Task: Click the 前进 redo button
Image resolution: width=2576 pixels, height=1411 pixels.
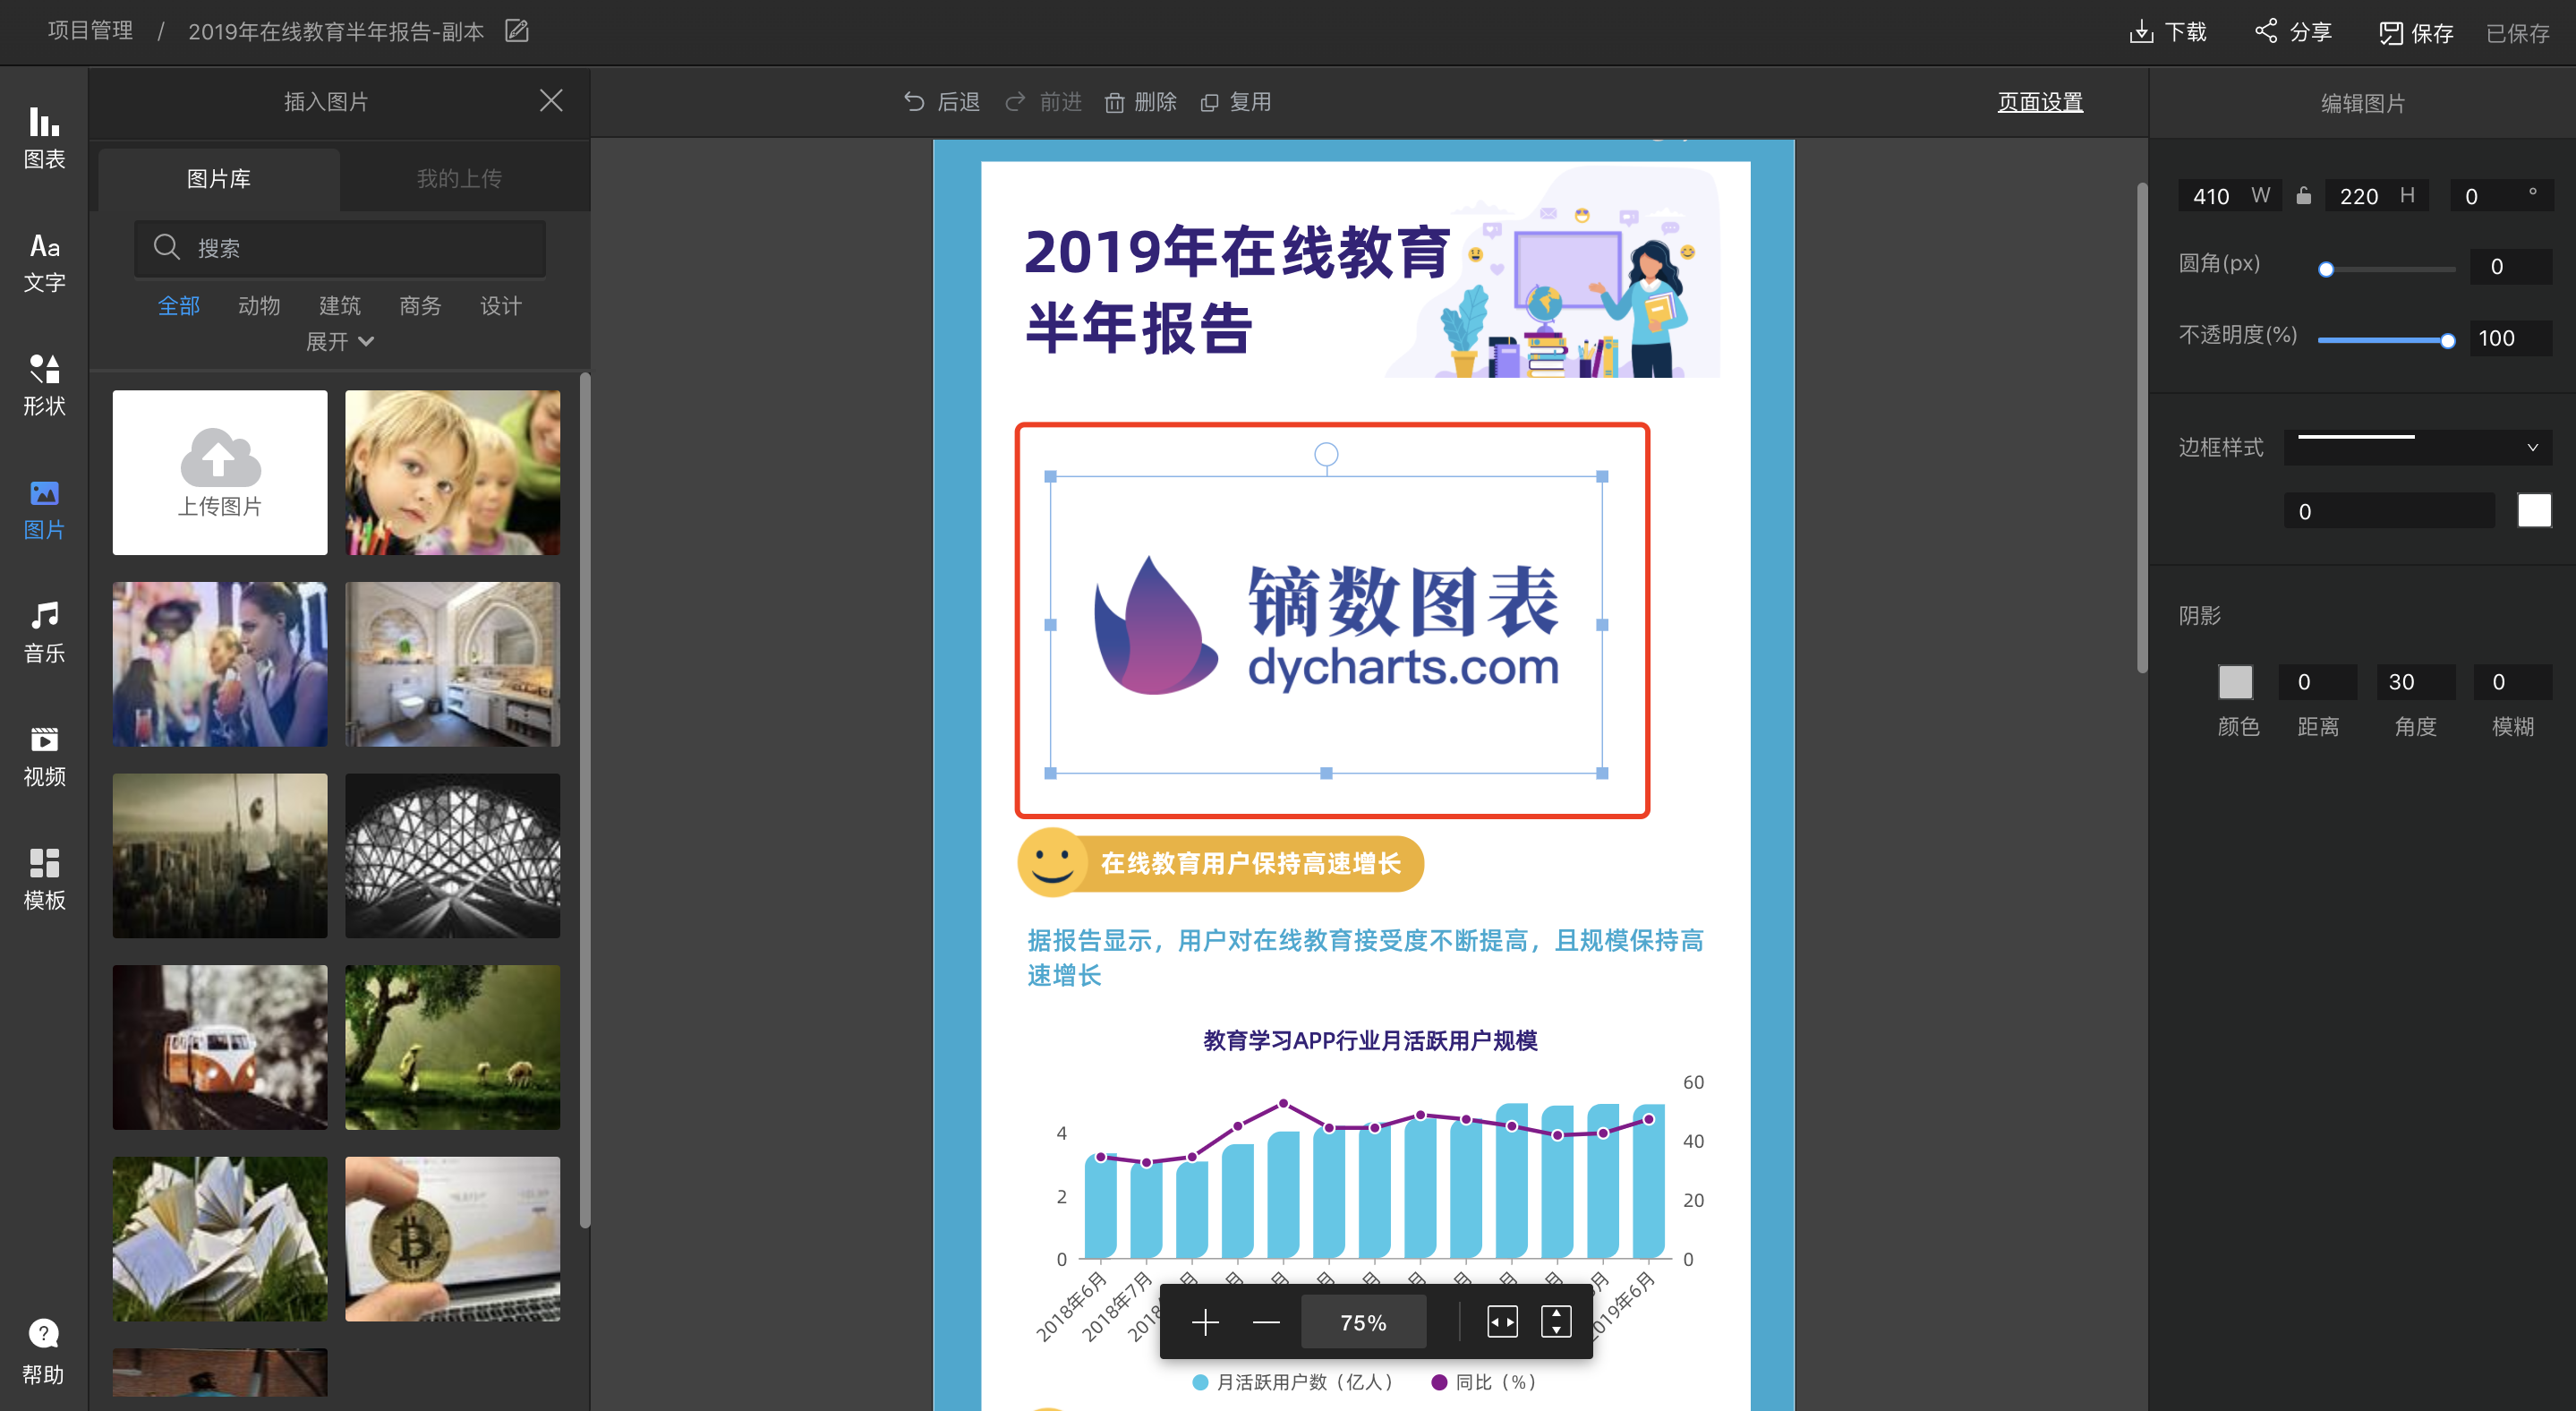Action: point(1043,102)
